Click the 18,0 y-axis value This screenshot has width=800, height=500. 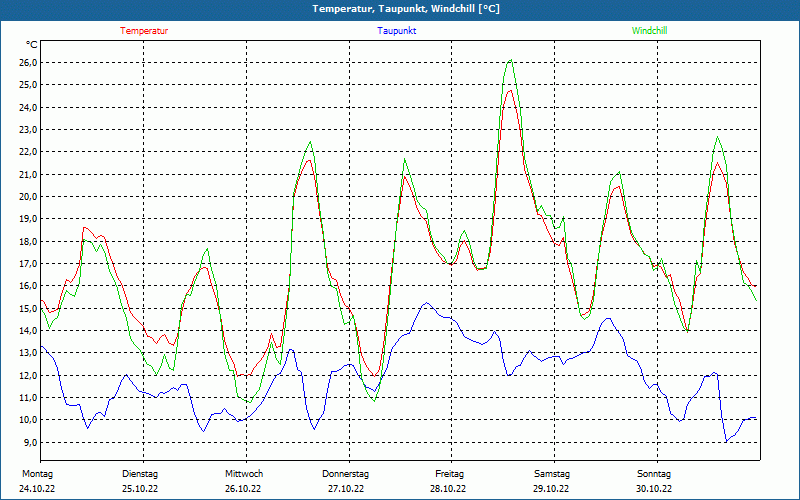[x=28, y=241]
